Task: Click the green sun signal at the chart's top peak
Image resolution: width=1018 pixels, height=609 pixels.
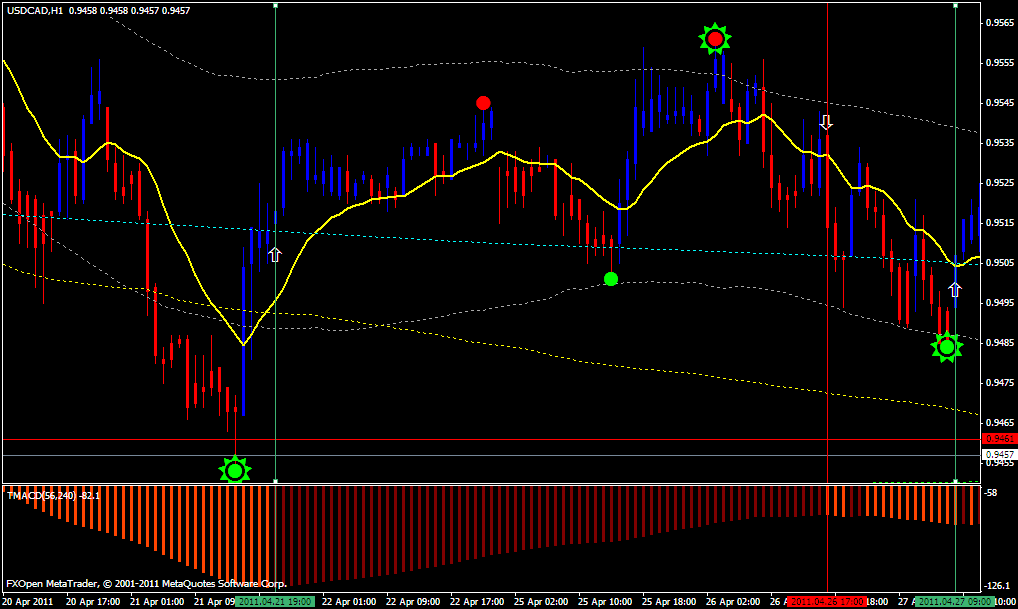Action: (x=713, y=39)
